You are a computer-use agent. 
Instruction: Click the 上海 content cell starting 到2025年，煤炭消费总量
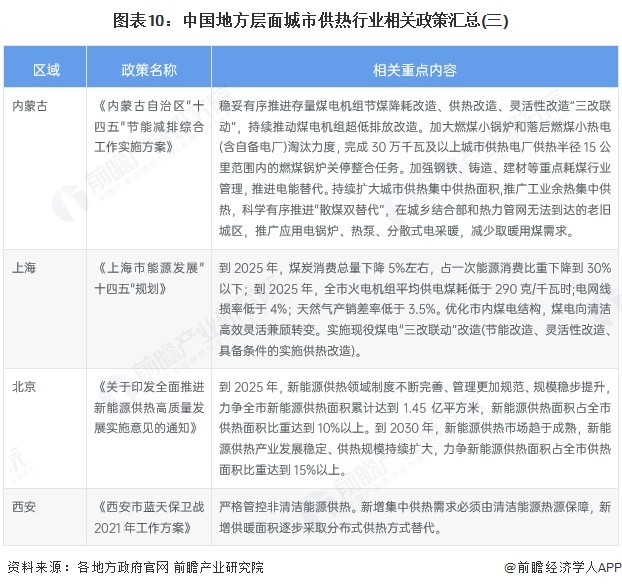tap(415, 309)
